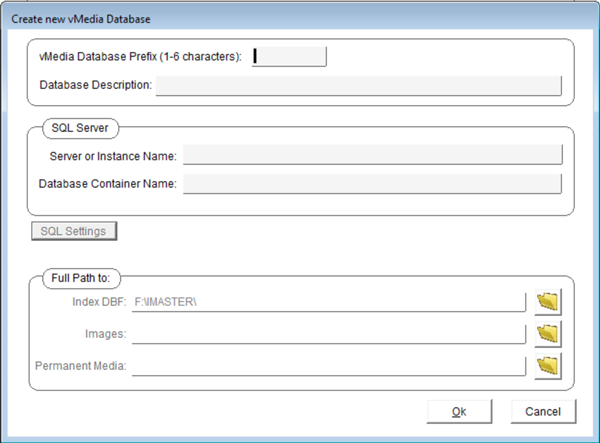The width and height of the screenshot is (600, 443).
Task: Browse folder for Index DBF path
Action: [548, 302]
